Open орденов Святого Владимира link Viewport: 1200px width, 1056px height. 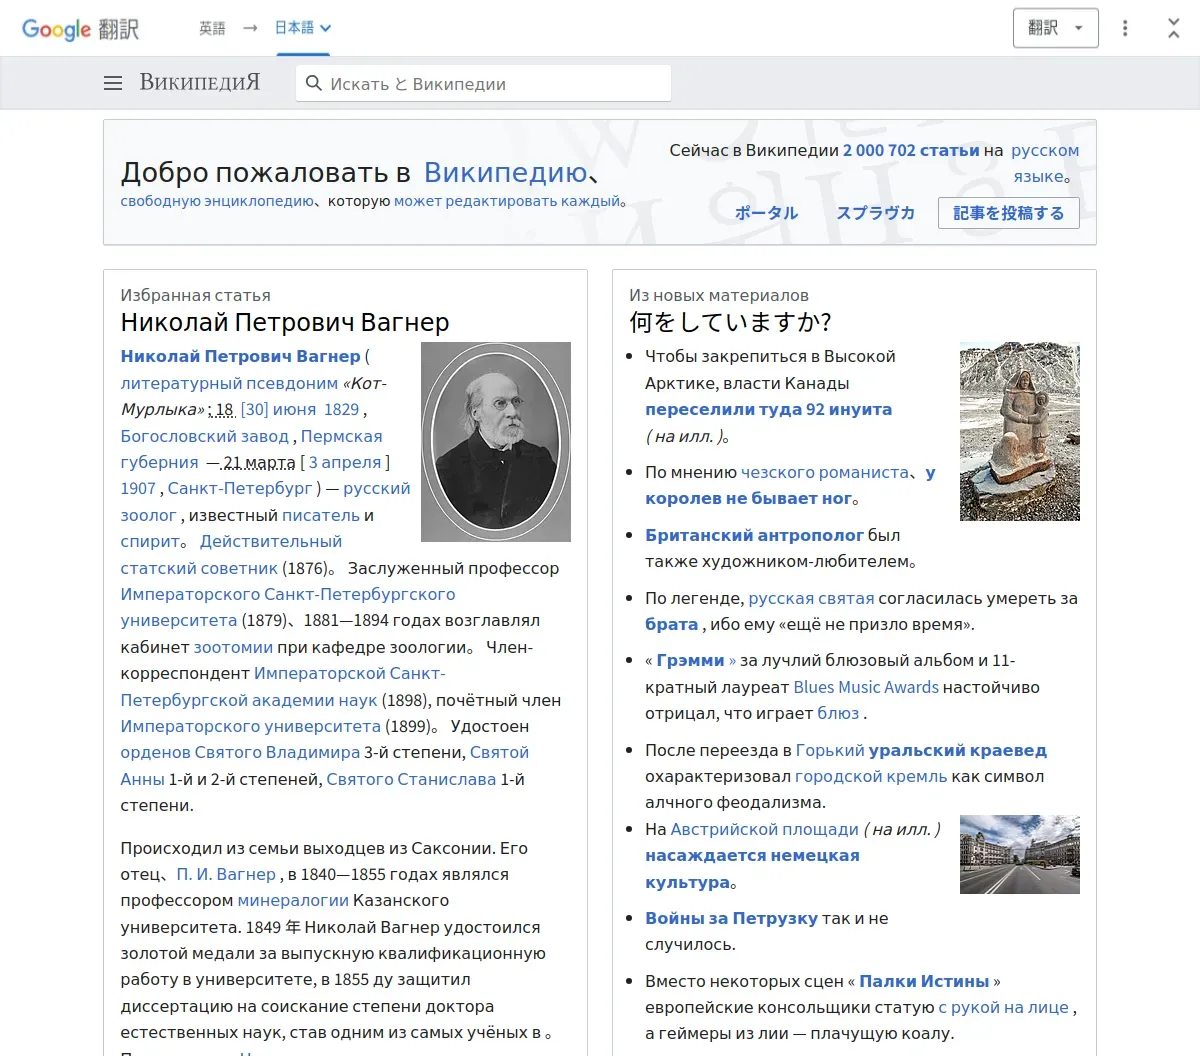240,752
